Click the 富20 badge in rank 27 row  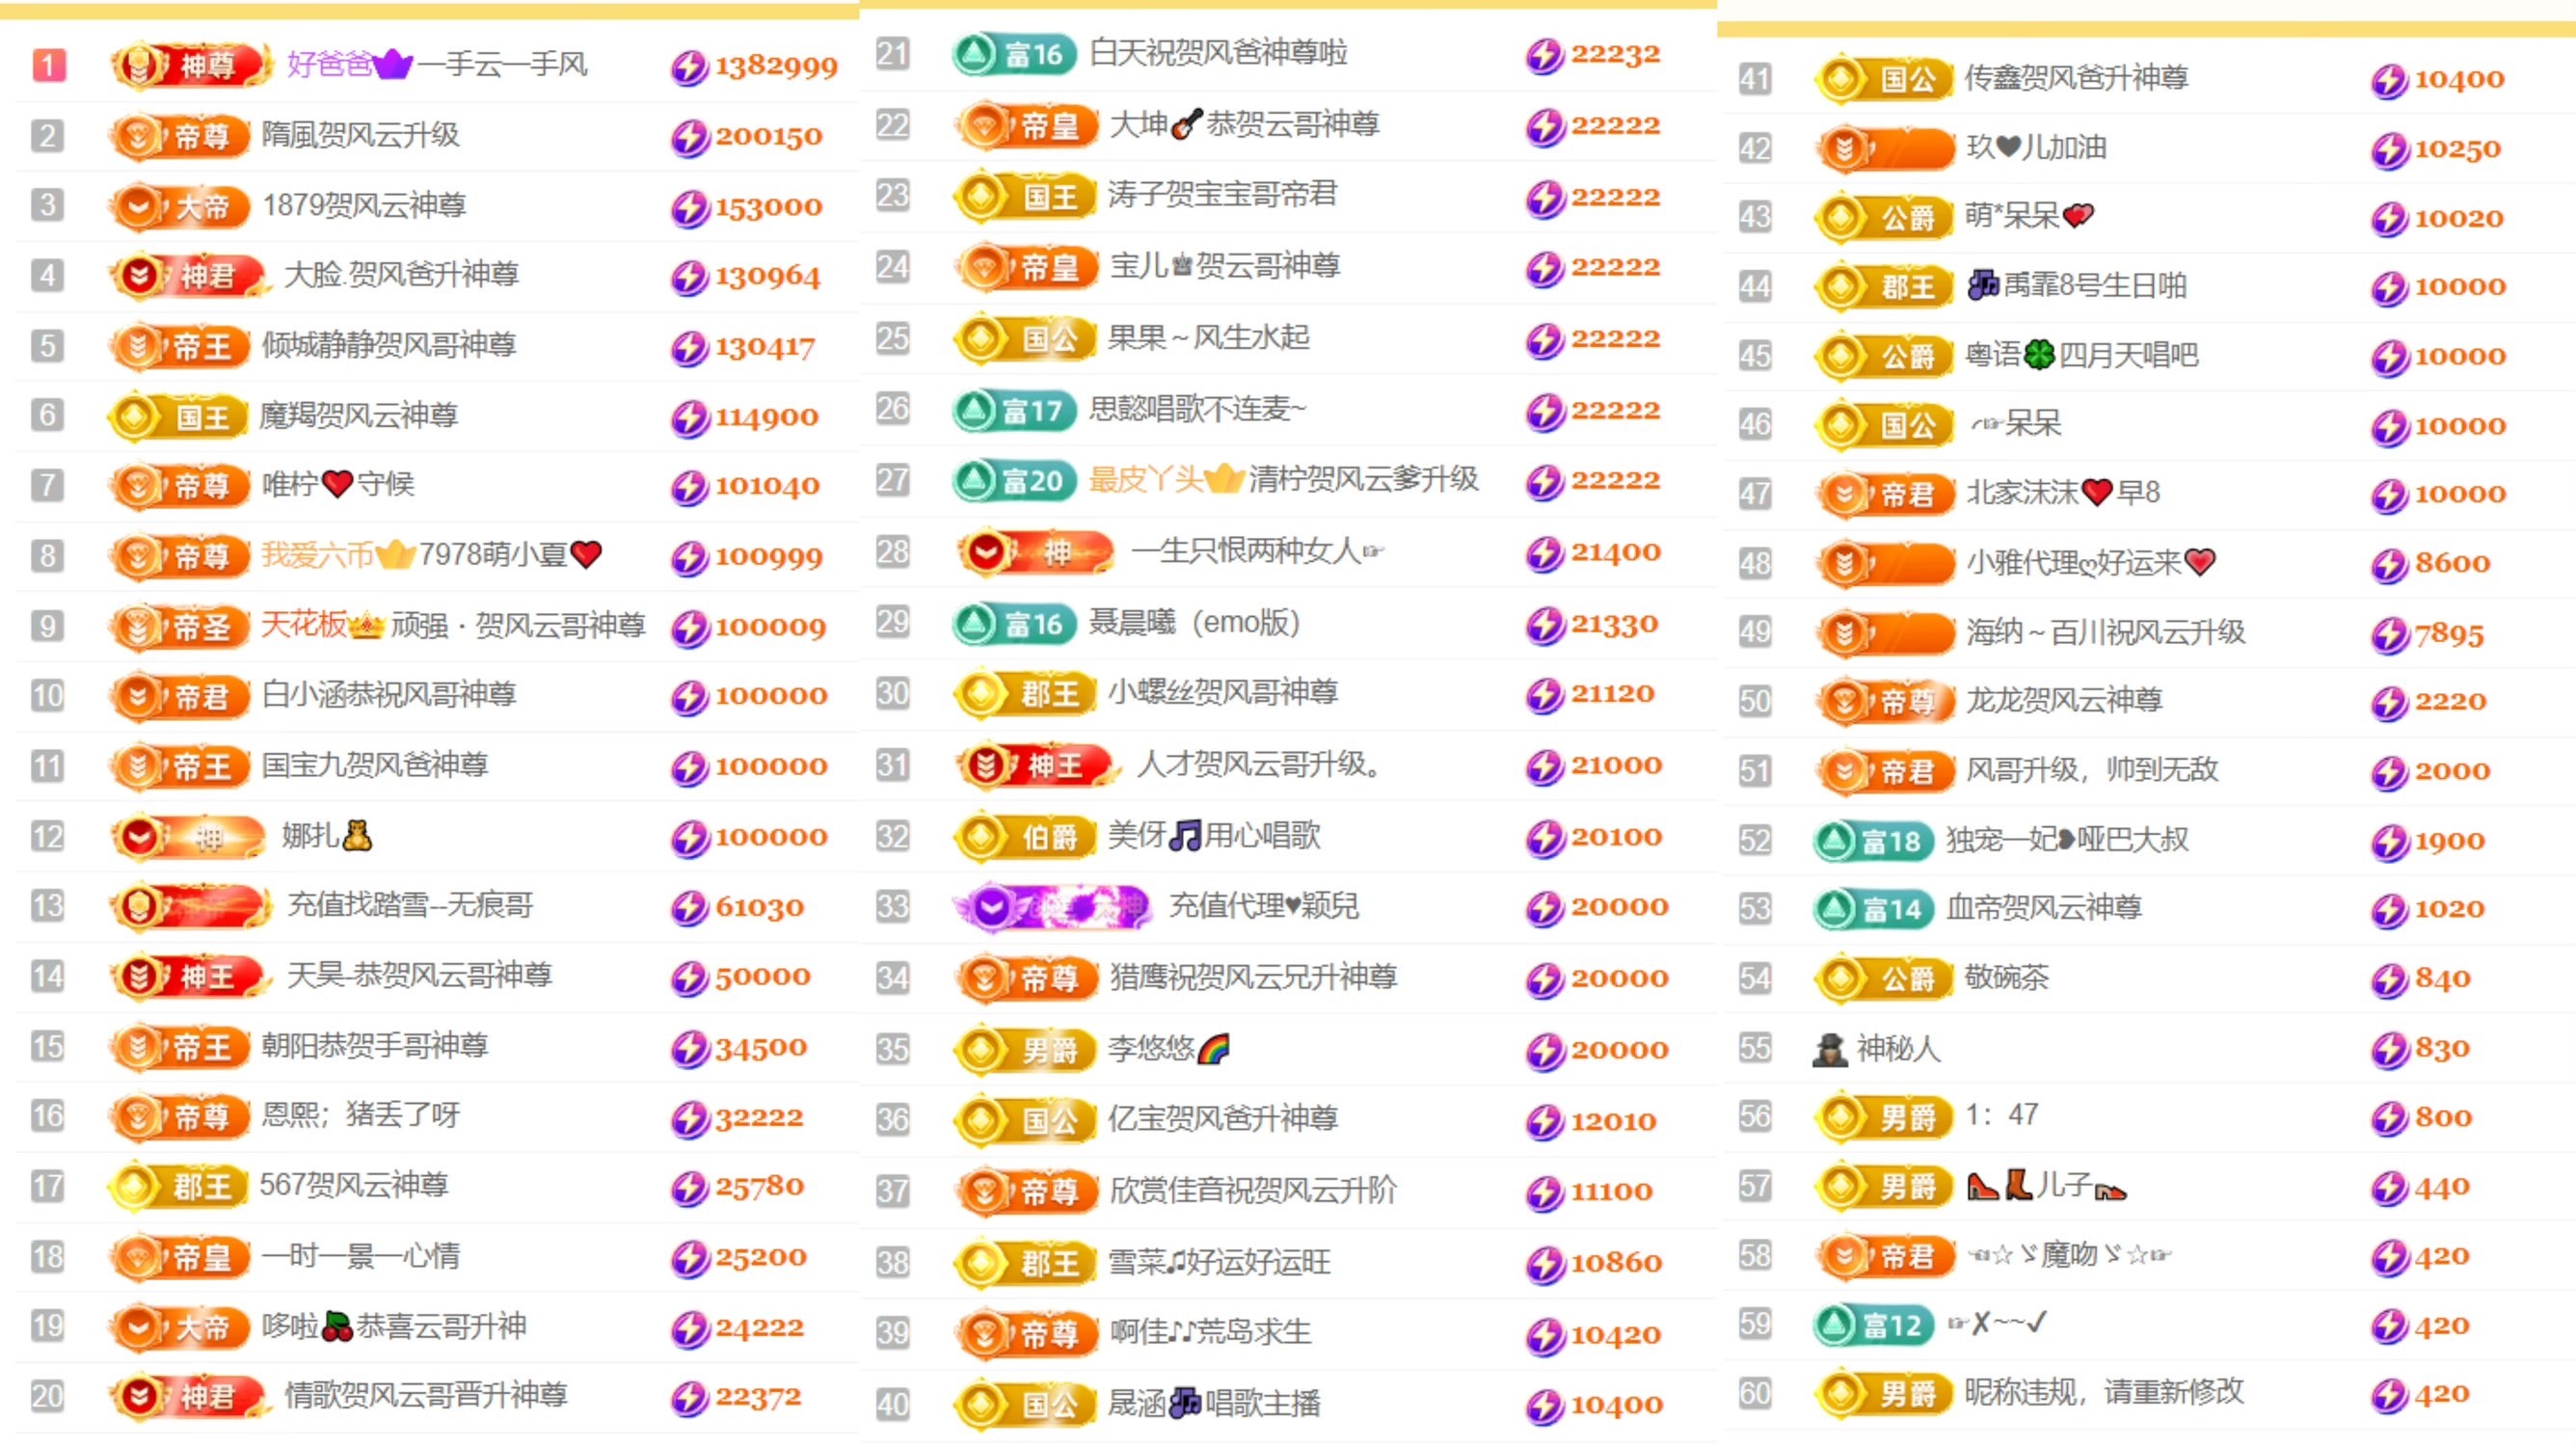tap(1014, 481)
